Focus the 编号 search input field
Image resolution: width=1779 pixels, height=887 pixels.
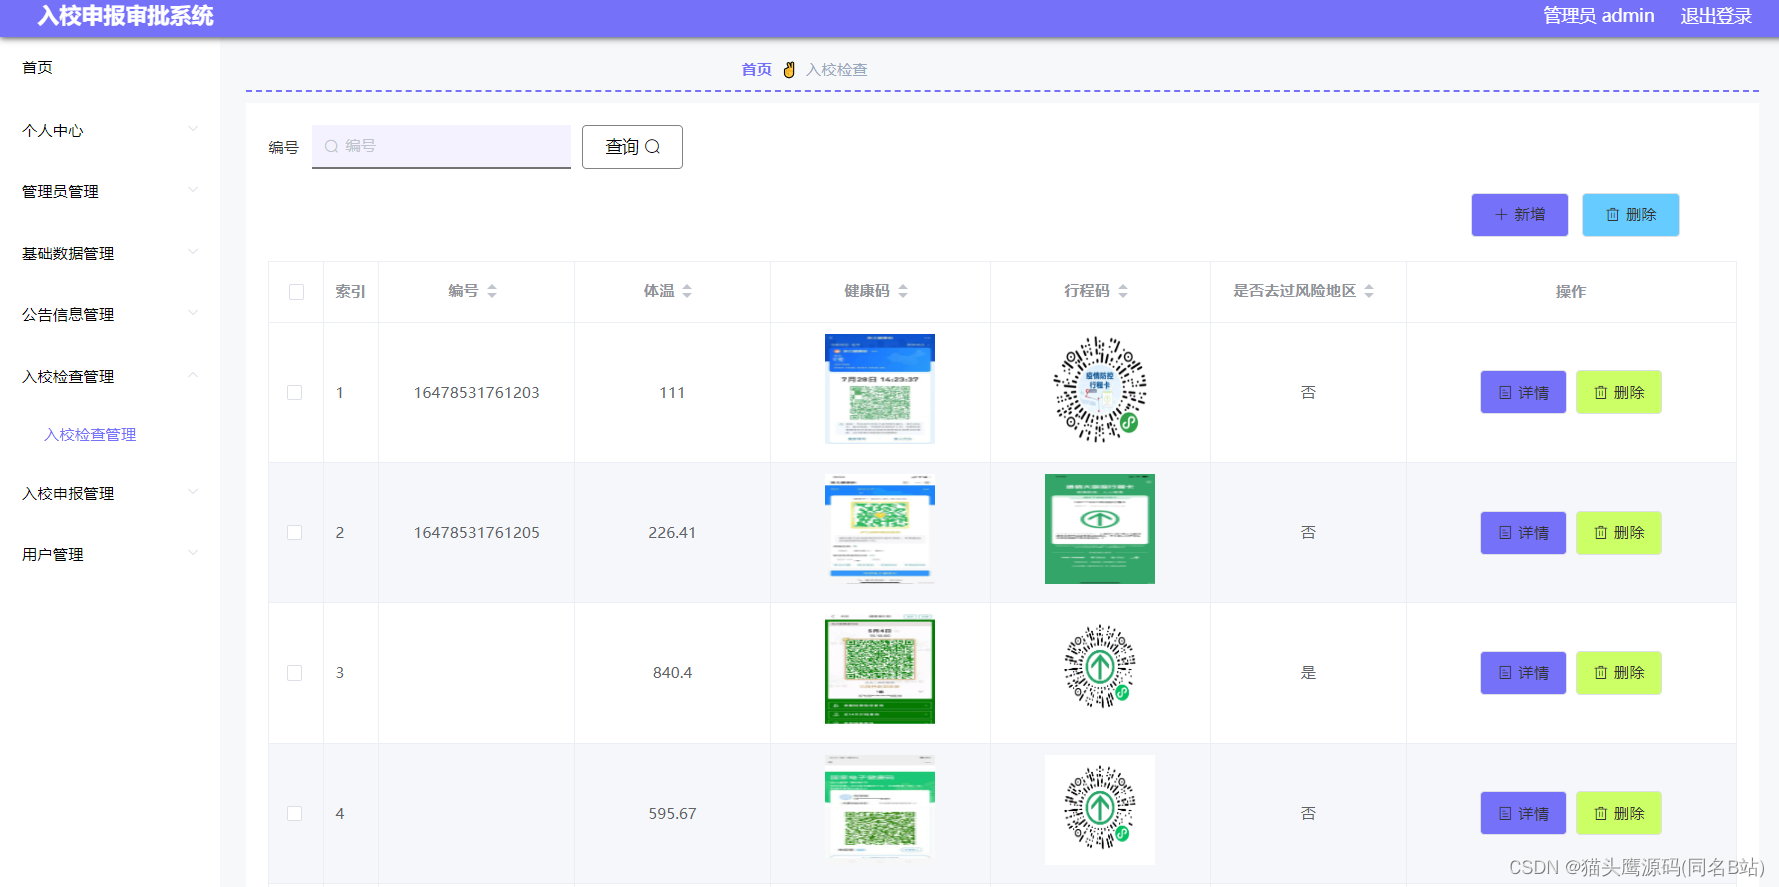point(441,146)
